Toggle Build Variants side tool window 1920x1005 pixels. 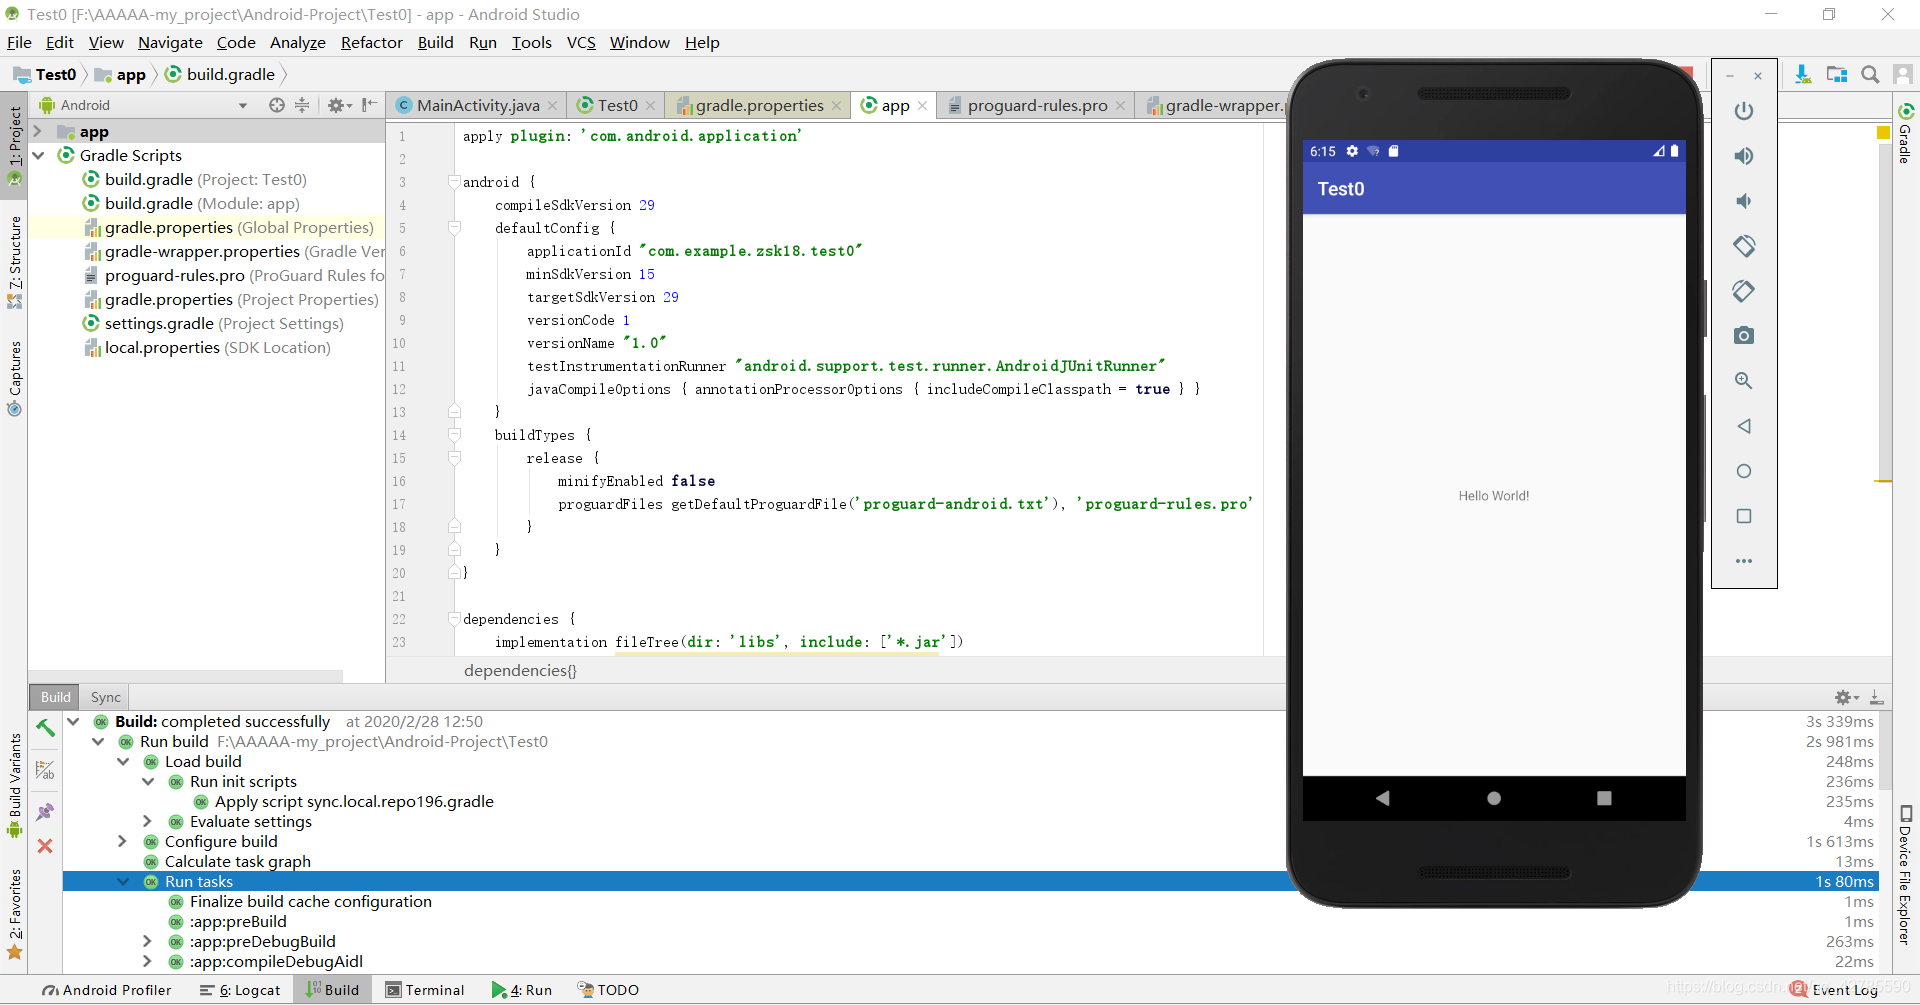14,786
